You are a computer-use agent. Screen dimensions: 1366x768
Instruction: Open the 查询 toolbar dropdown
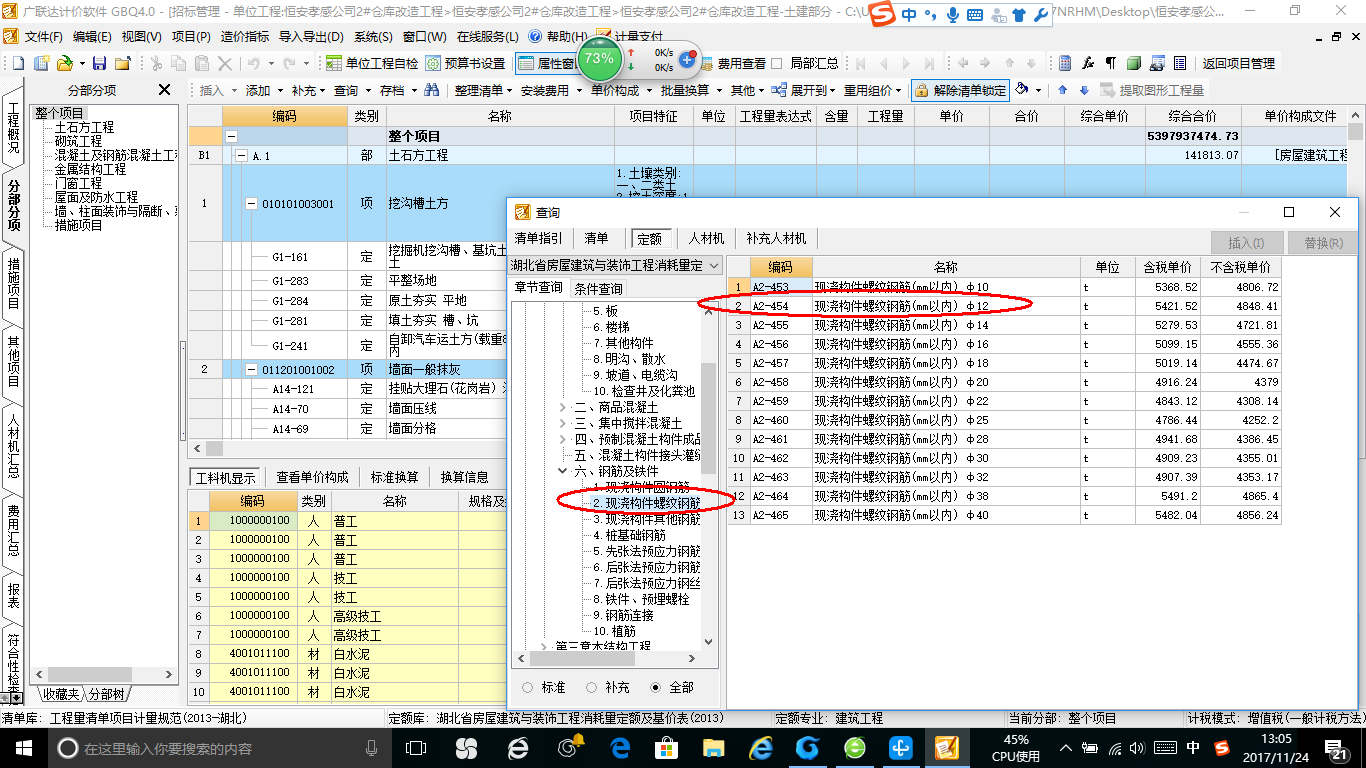pyautogui.click(x=350, y=90)
